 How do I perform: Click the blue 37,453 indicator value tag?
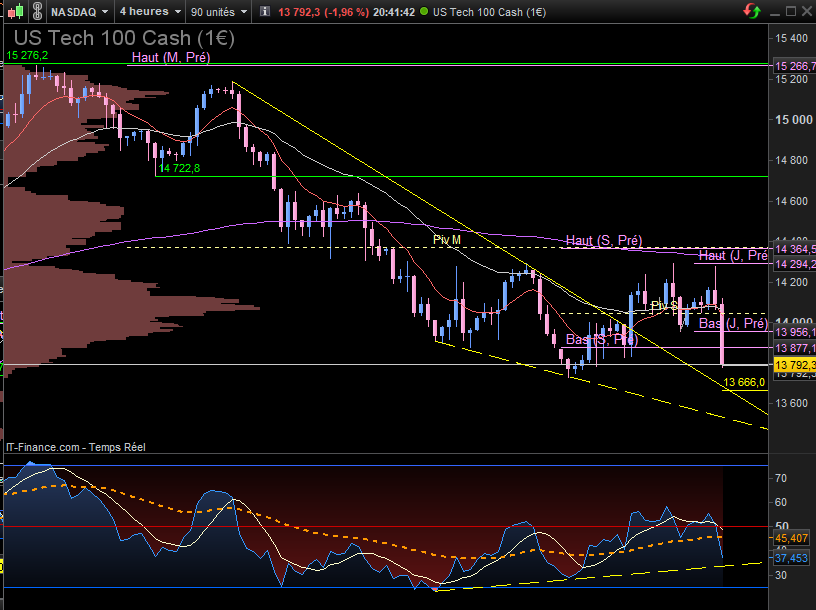coord(791,558)
